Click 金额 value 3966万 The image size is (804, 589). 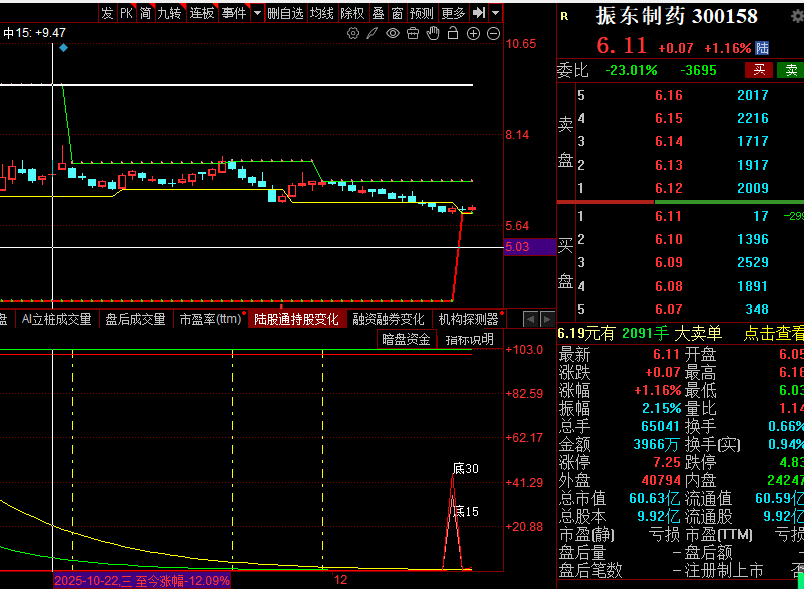[x=656, y=444]
